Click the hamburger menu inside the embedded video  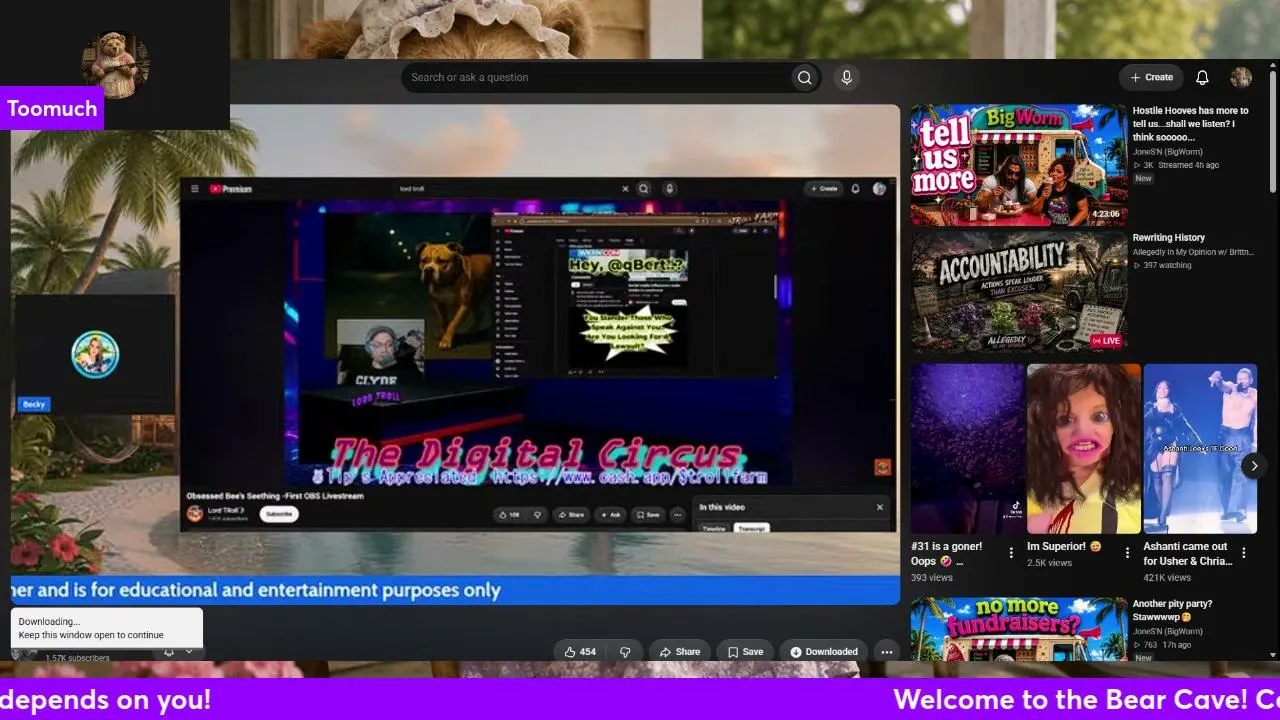click(195, 188)
